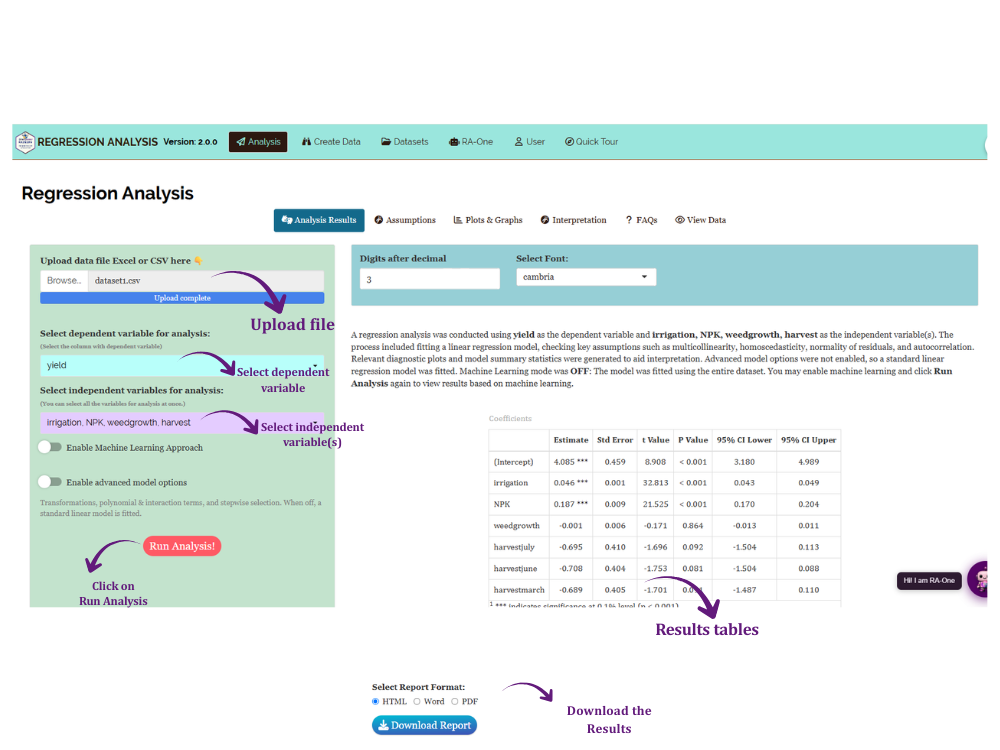Open independent variables selection box

(x=182, y=422)
